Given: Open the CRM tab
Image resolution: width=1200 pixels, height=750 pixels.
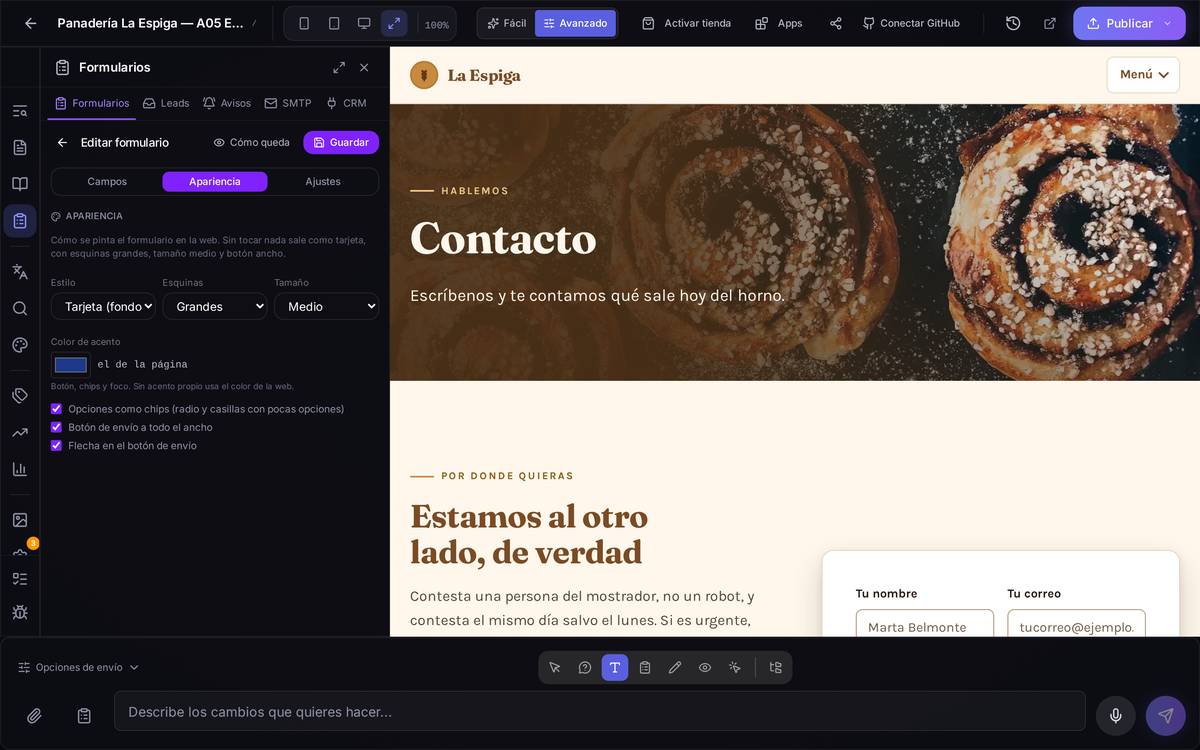Looking at the screenshot, I should pos(346,103).
